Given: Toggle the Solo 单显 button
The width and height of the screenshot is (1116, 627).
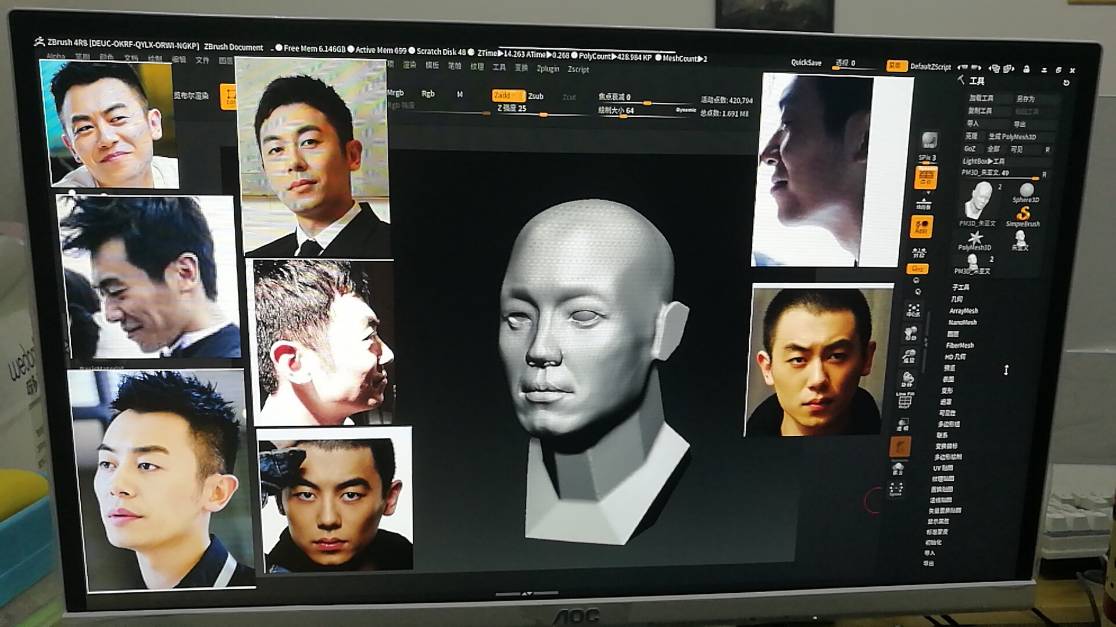Looking at the screenshot, I should point(898,468).
